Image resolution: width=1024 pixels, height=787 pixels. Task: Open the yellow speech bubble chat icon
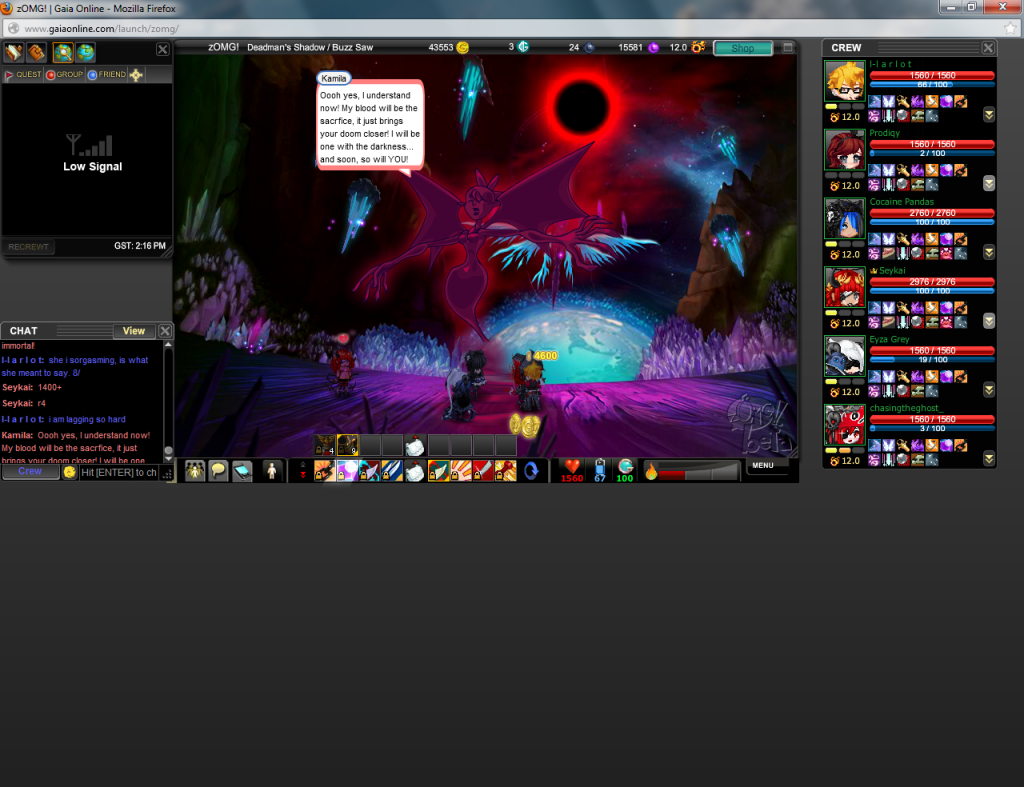click(218, 470)
